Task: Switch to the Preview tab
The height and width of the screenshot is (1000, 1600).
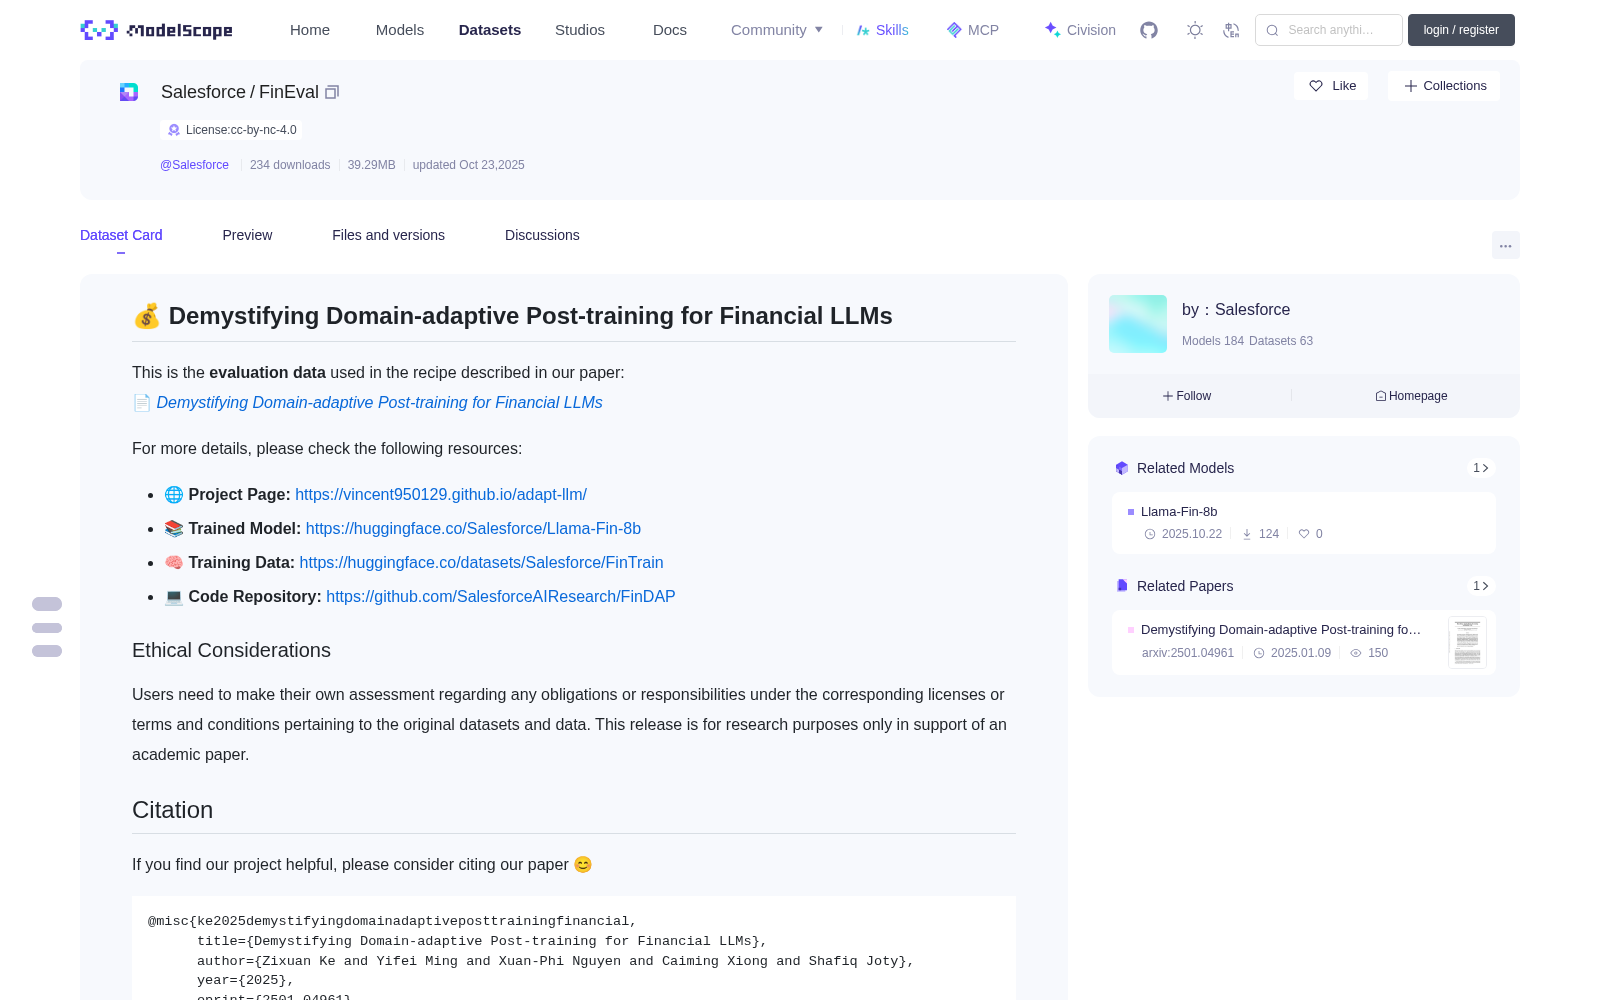Action: [x=247, y=235]
